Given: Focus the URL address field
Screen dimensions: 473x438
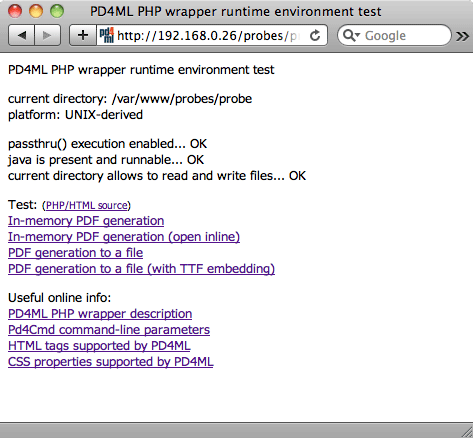Looking at the screenshot, I should point(211,35).
